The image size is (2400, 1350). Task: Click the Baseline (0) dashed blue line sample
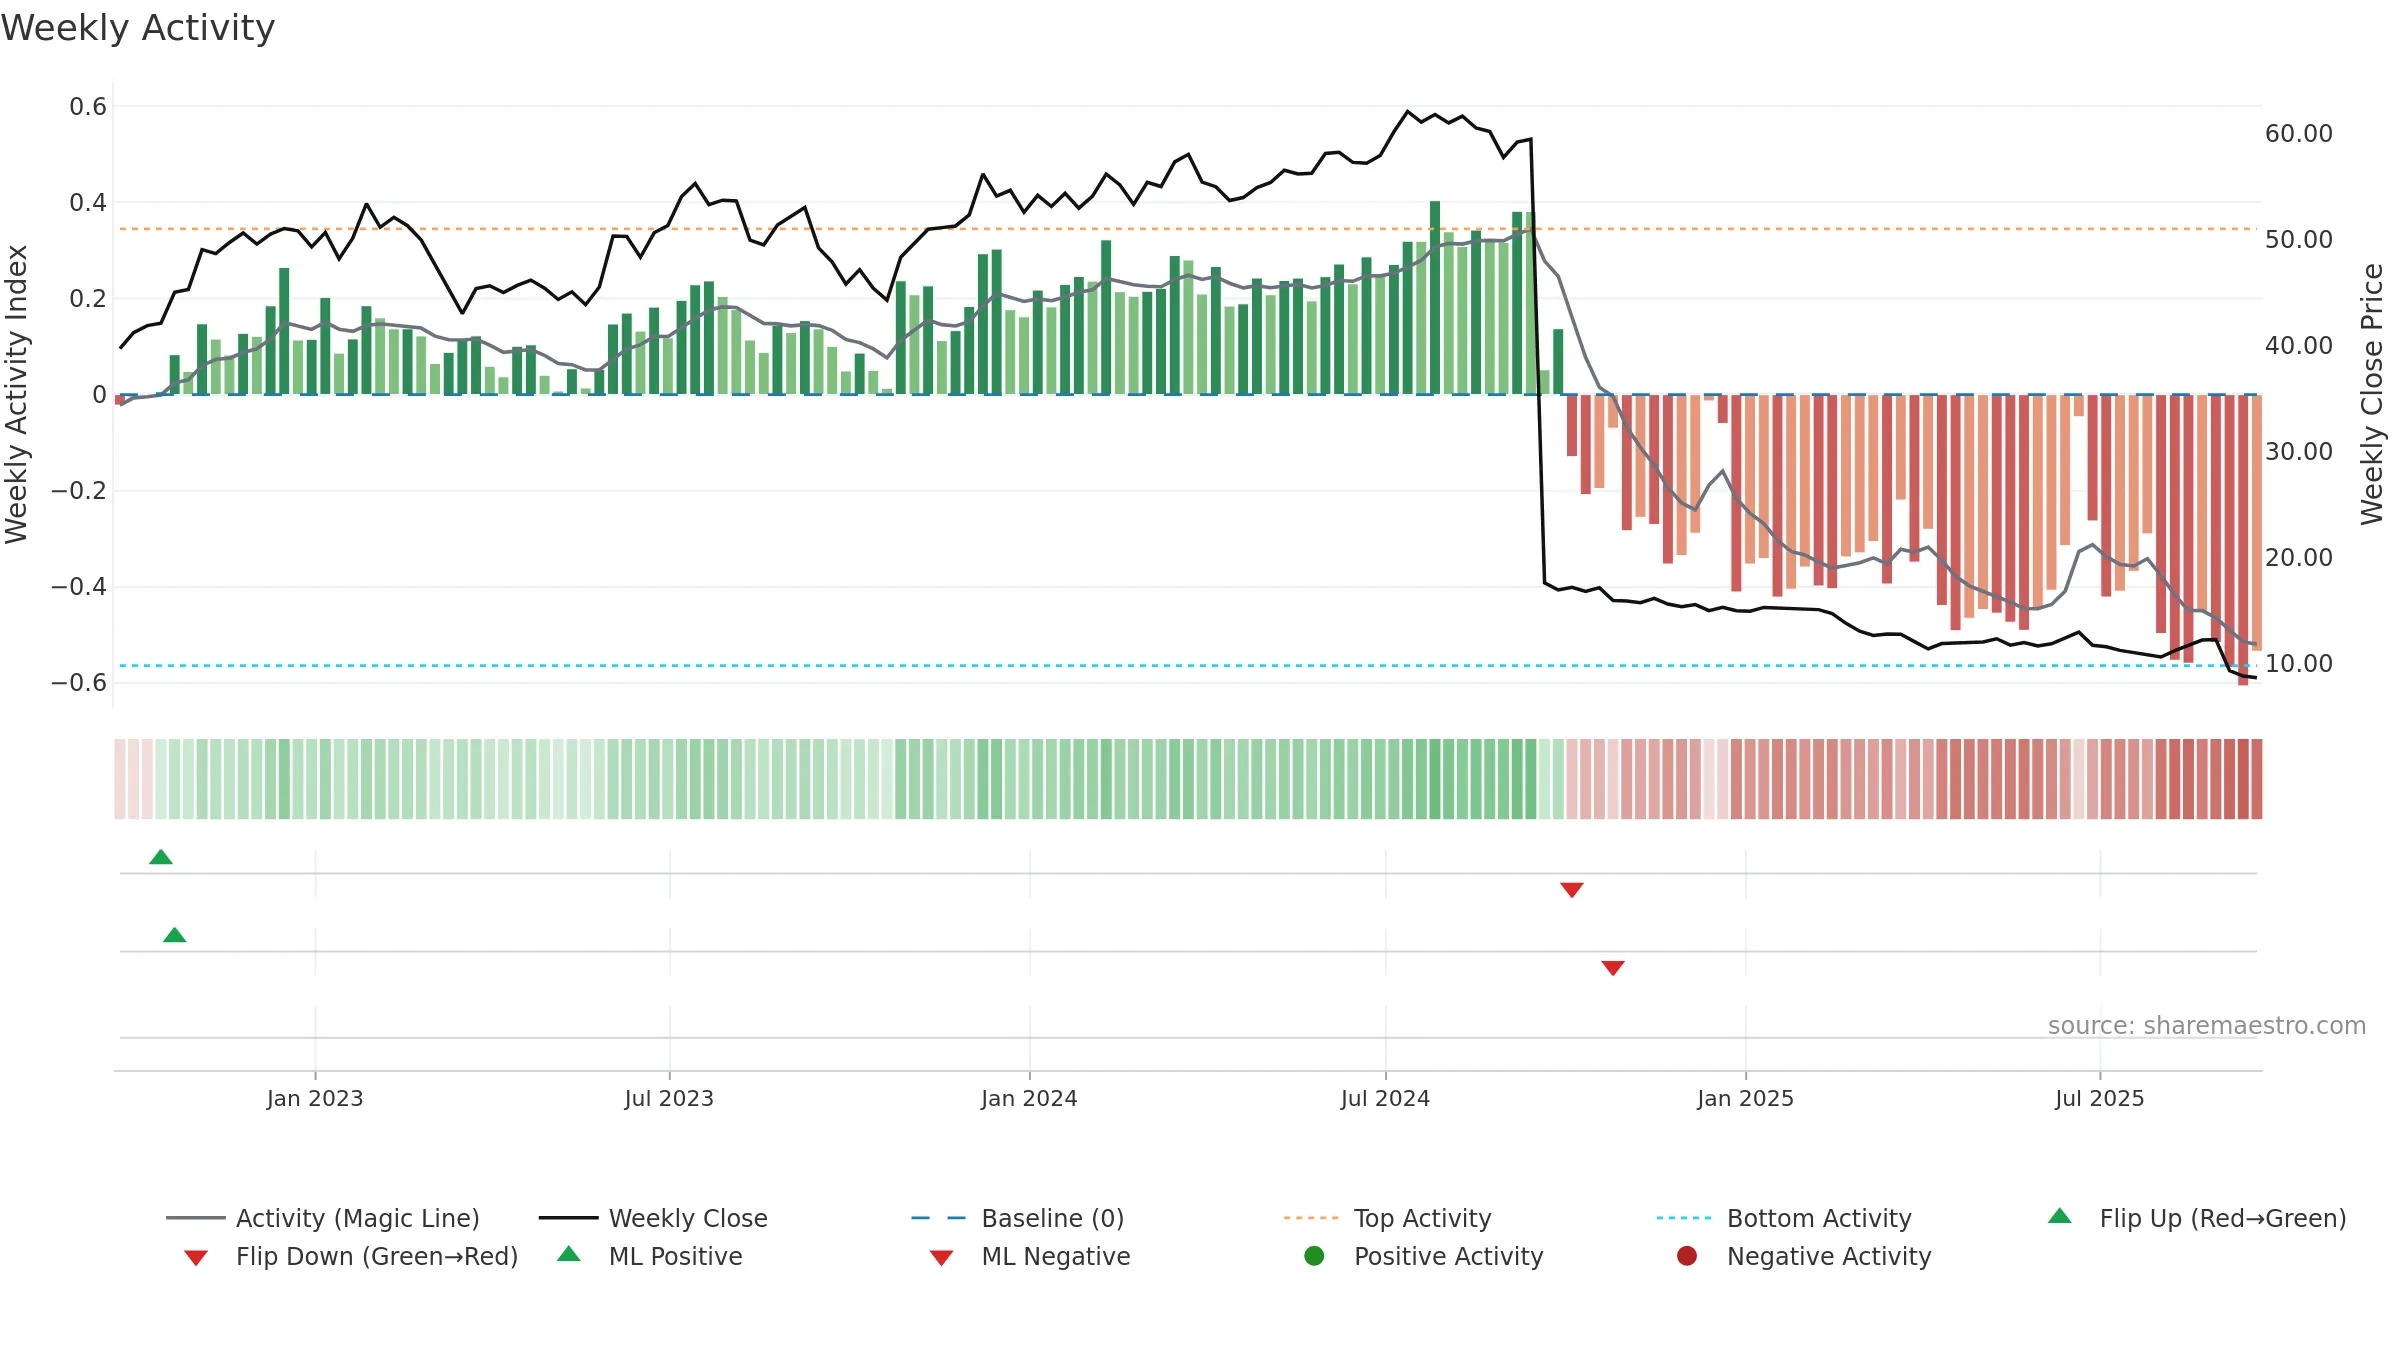click(939, 1218)
